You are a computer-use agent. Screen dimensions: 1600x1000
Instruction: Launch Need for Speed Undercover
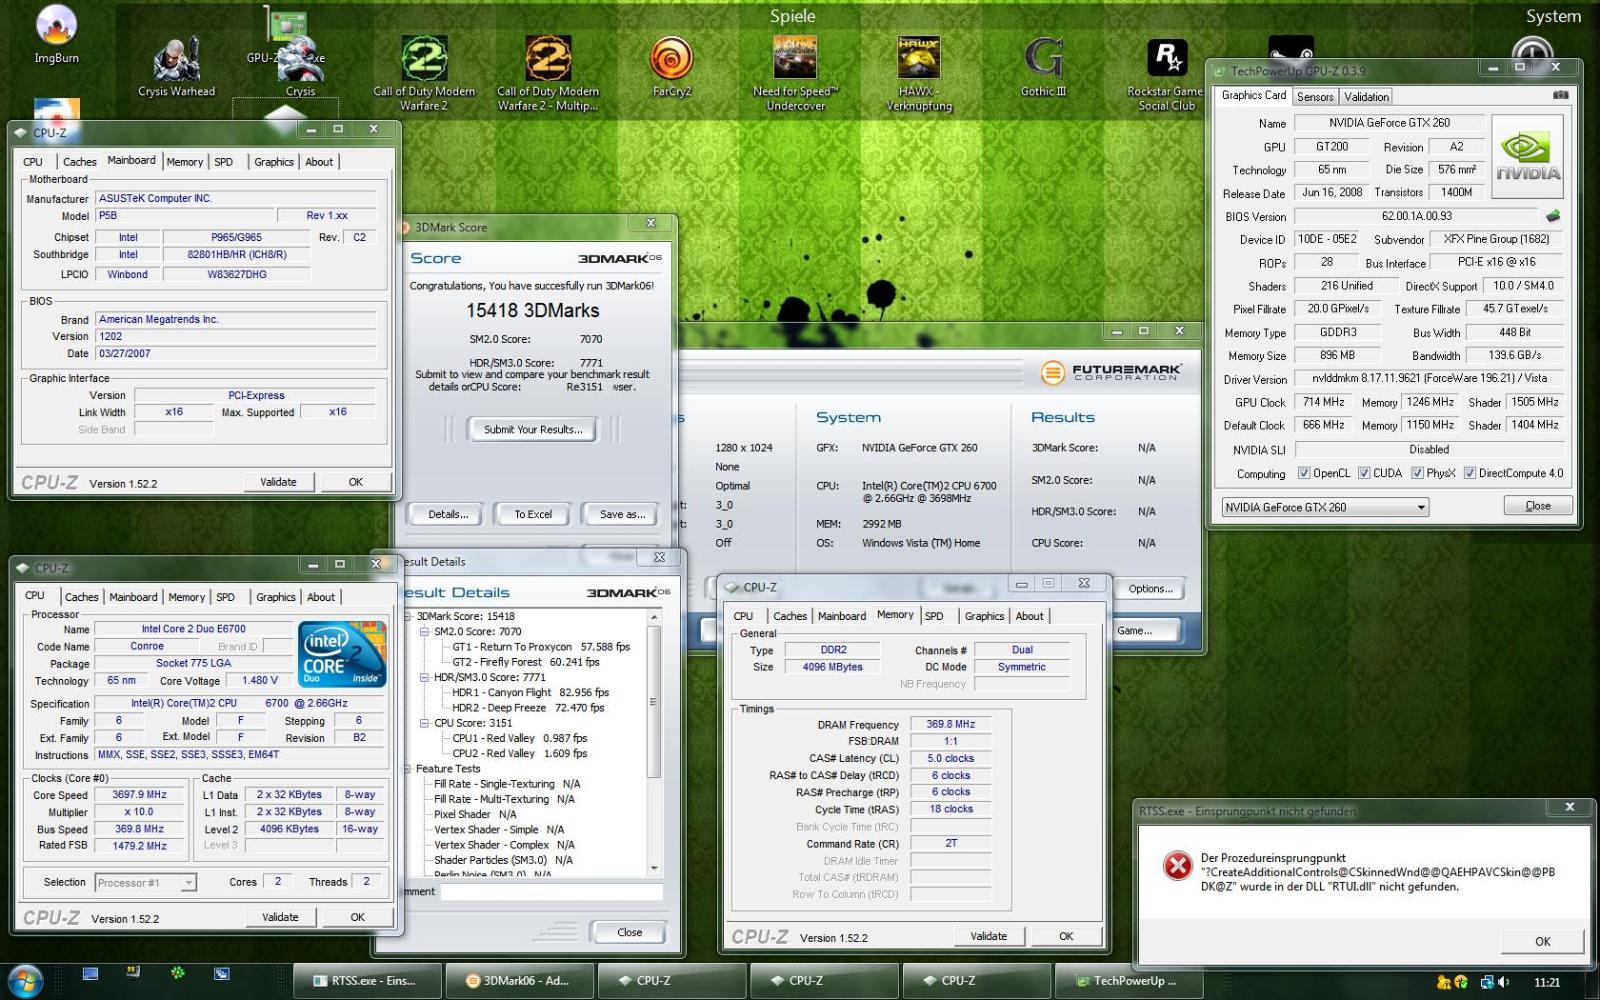point(796,73)
